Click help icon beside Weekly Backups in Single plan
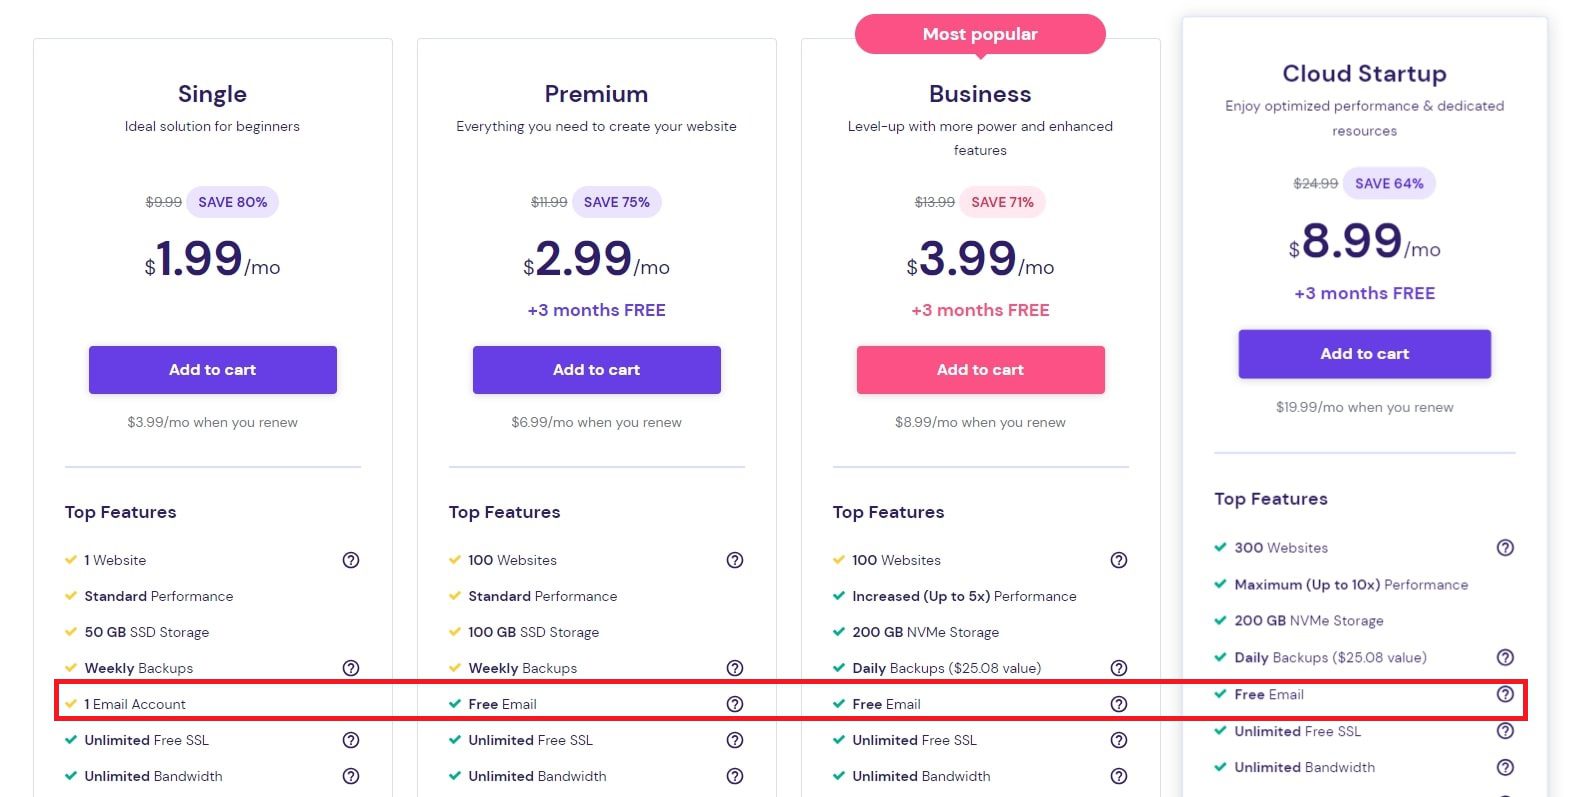Image resolution: width=1586 pixels, height=797 pixels. pos(351,668)
